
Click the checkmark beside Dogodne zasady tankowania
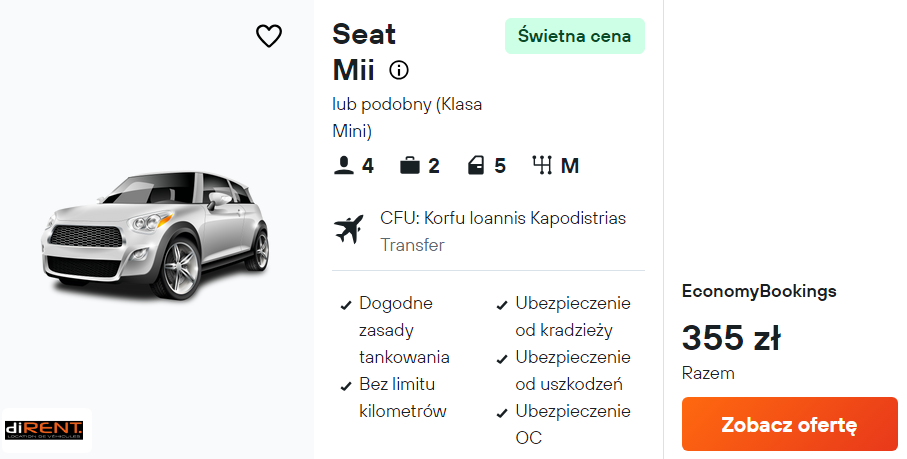346,304
